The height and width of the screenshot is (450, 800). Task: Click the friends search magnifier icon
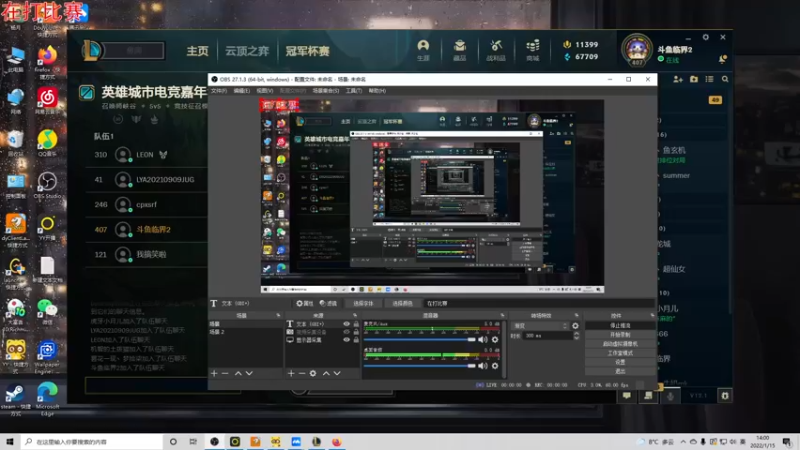click(x=725, y=79)
